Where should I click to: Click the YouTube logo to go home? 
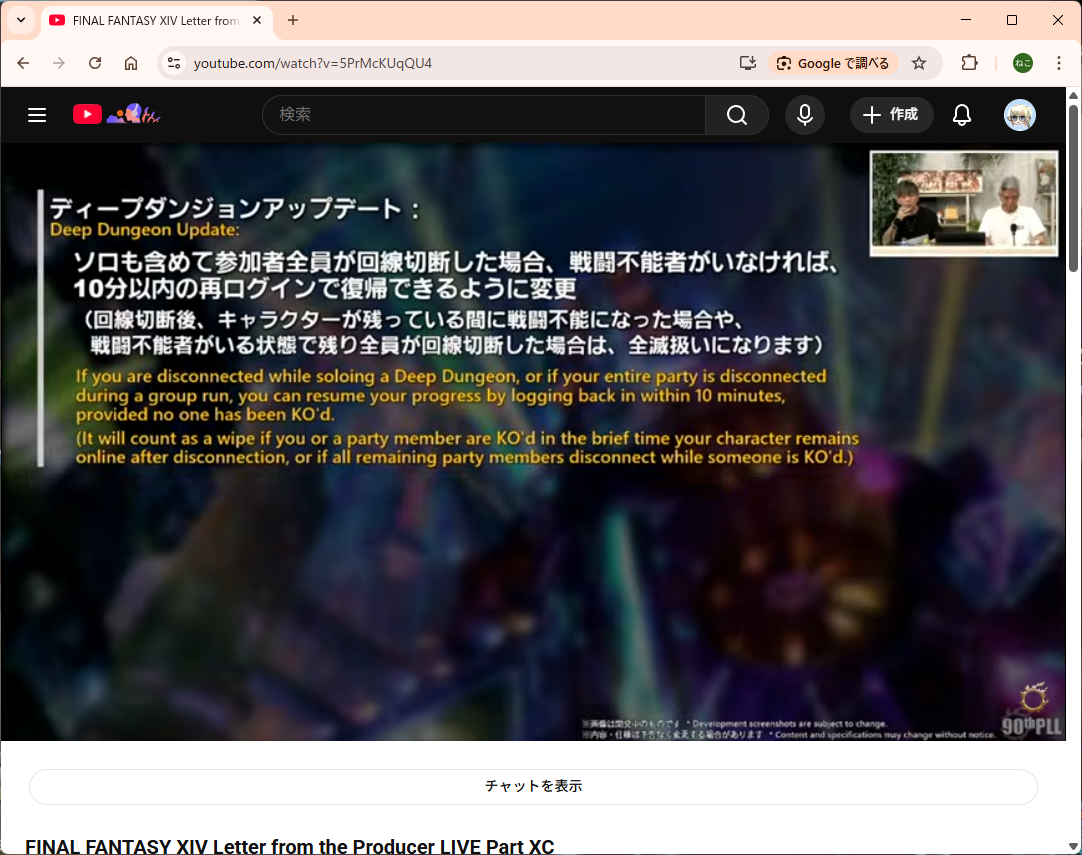(x=88, y=115)
